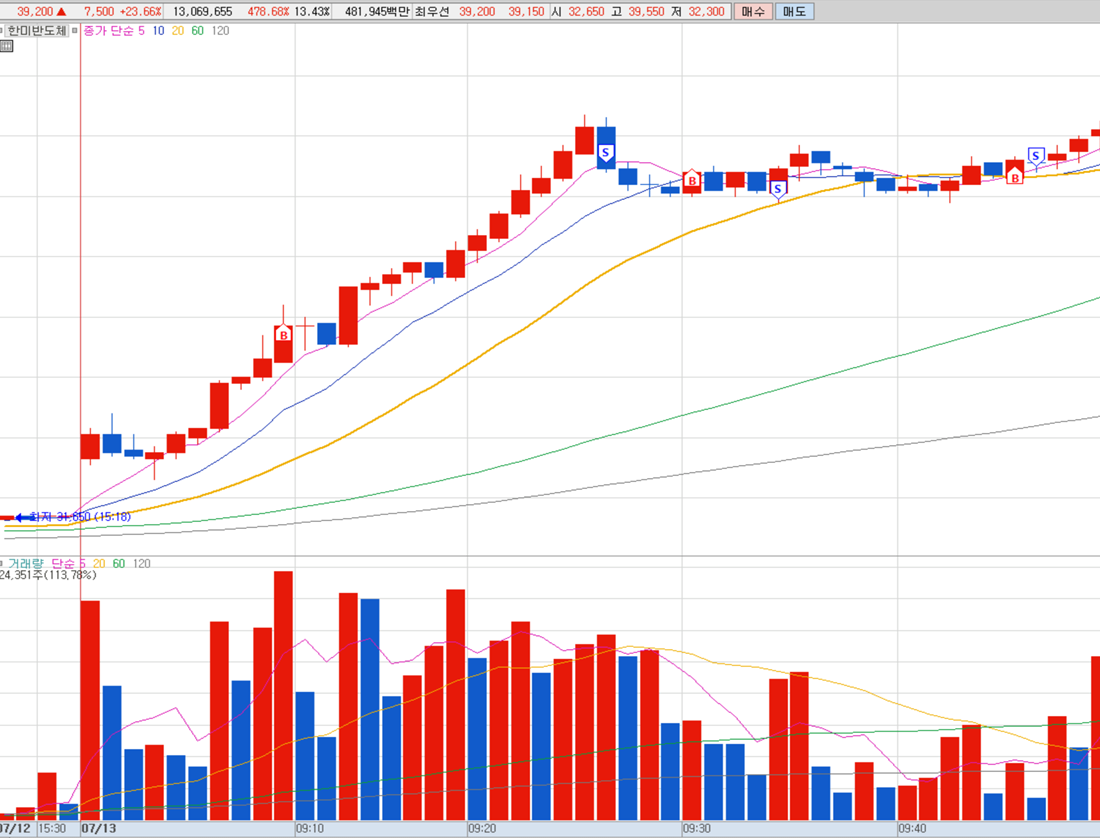Click the S marker at the 09:25 peak
This screenshot has height=838, width=1100.
tap(605, 153)
